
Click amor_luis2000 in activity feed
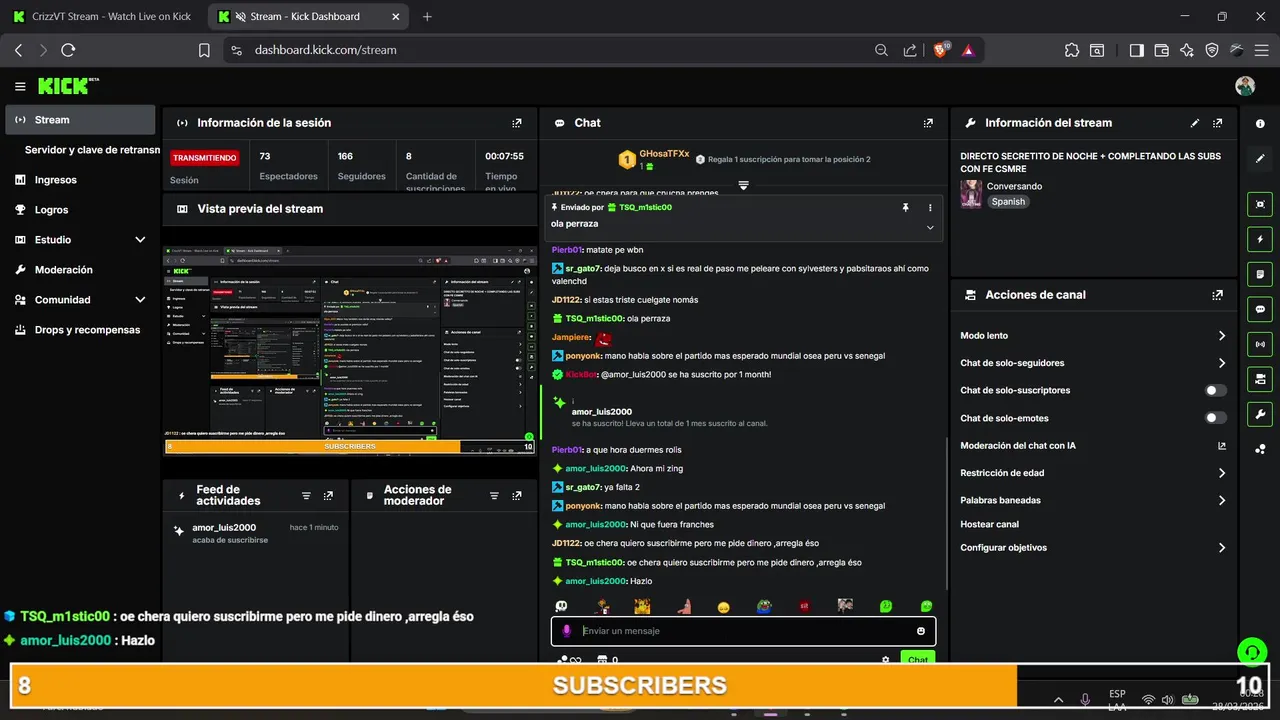coord(224,528)
